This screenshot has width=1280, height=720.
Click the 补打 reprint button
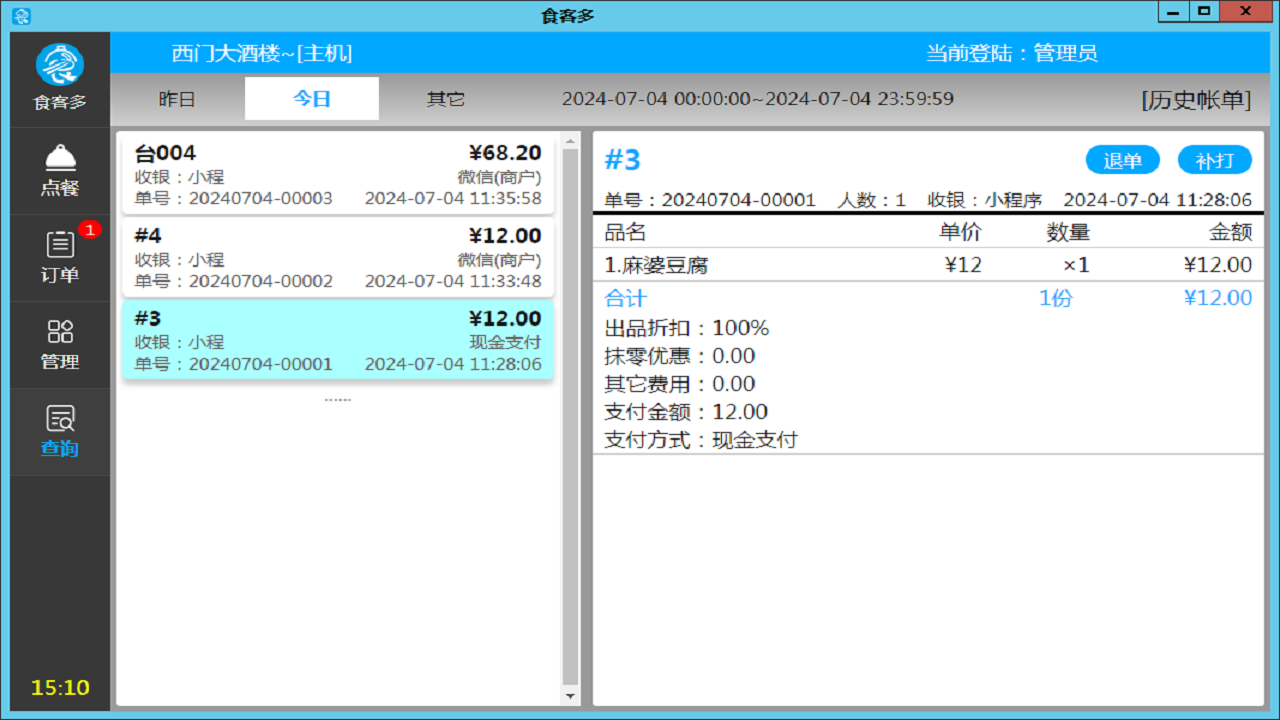click(x=1215, y=159)
